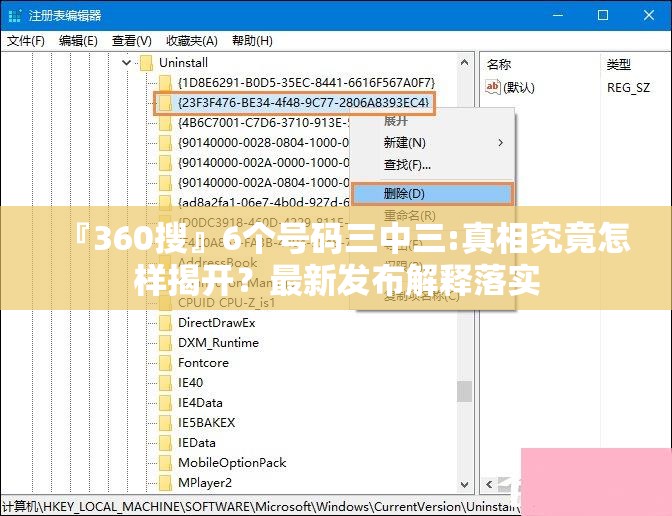Click the MobileOptionPack folder icon

point(165,463)
